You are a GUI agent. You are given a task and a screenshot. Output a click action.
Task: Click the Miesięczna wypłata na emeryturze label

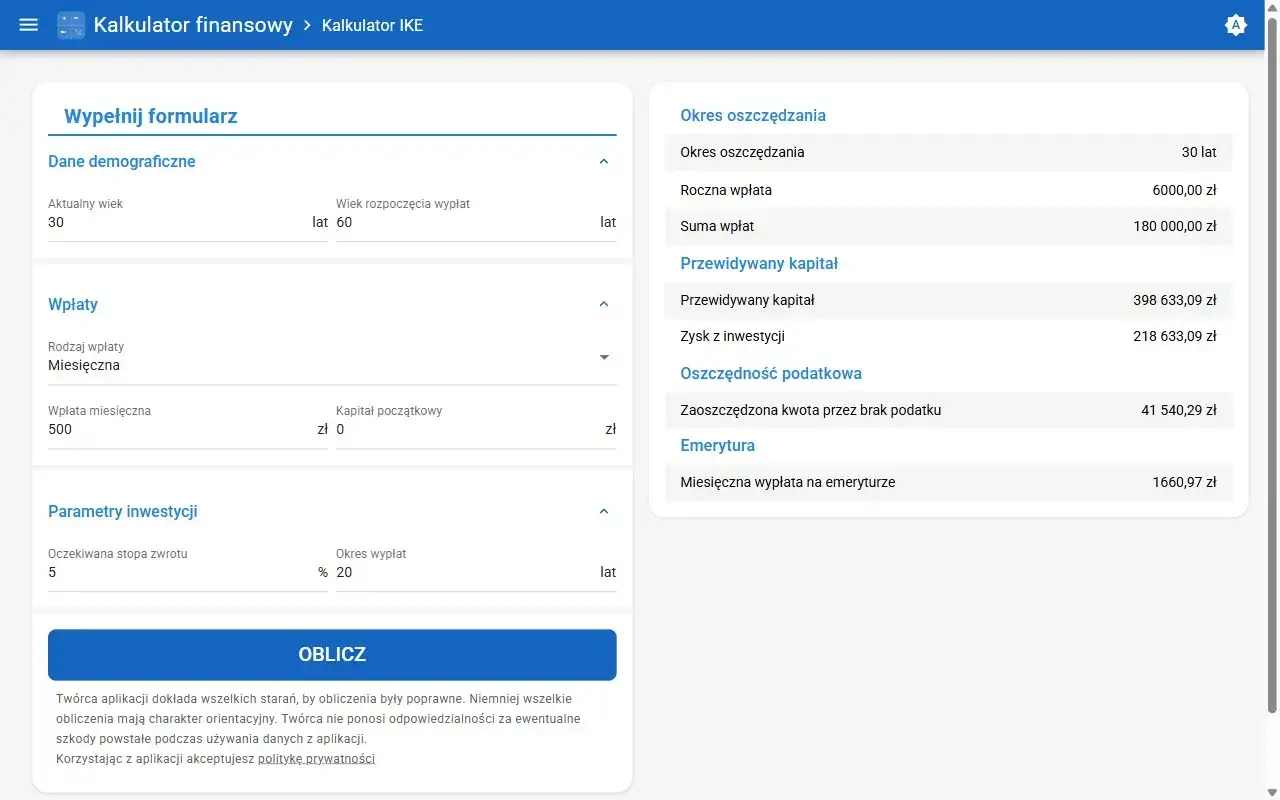click(788, 482)
